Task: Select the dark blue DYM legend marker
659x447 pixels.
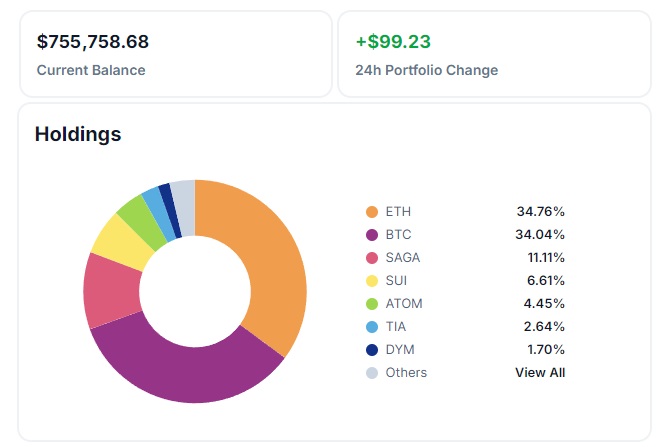Action: 372,350
